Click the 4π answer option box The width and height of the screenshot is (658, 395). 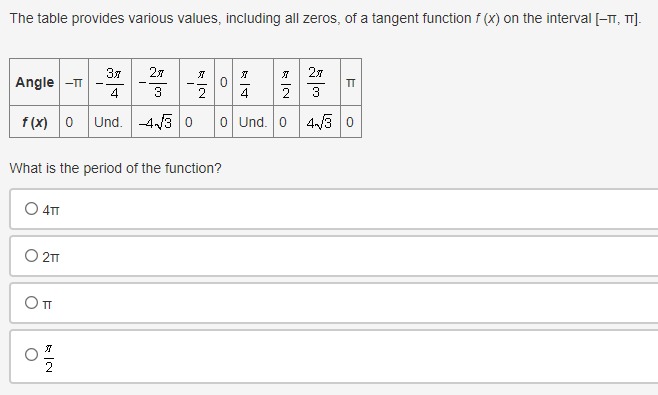[x=334, y=209]
